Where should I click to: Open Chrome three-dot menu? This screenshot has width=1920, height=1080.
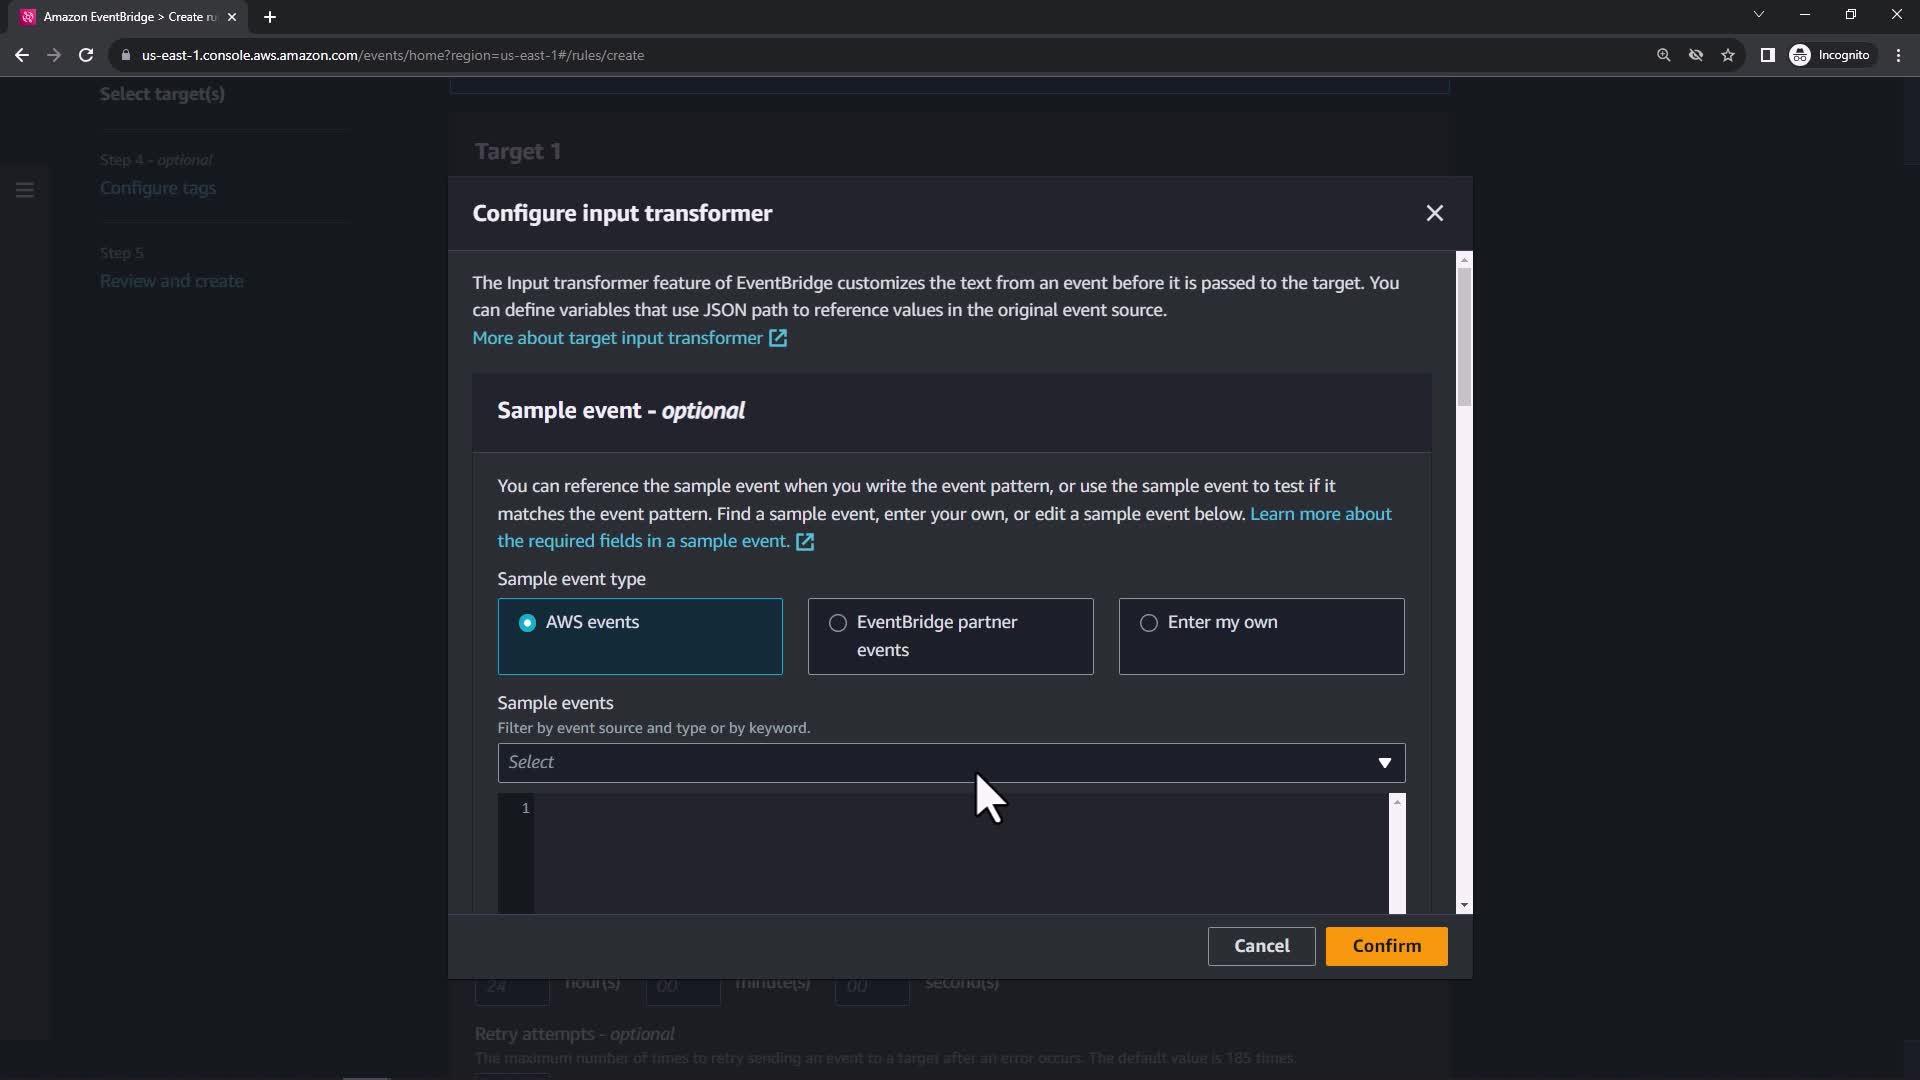1898,55
